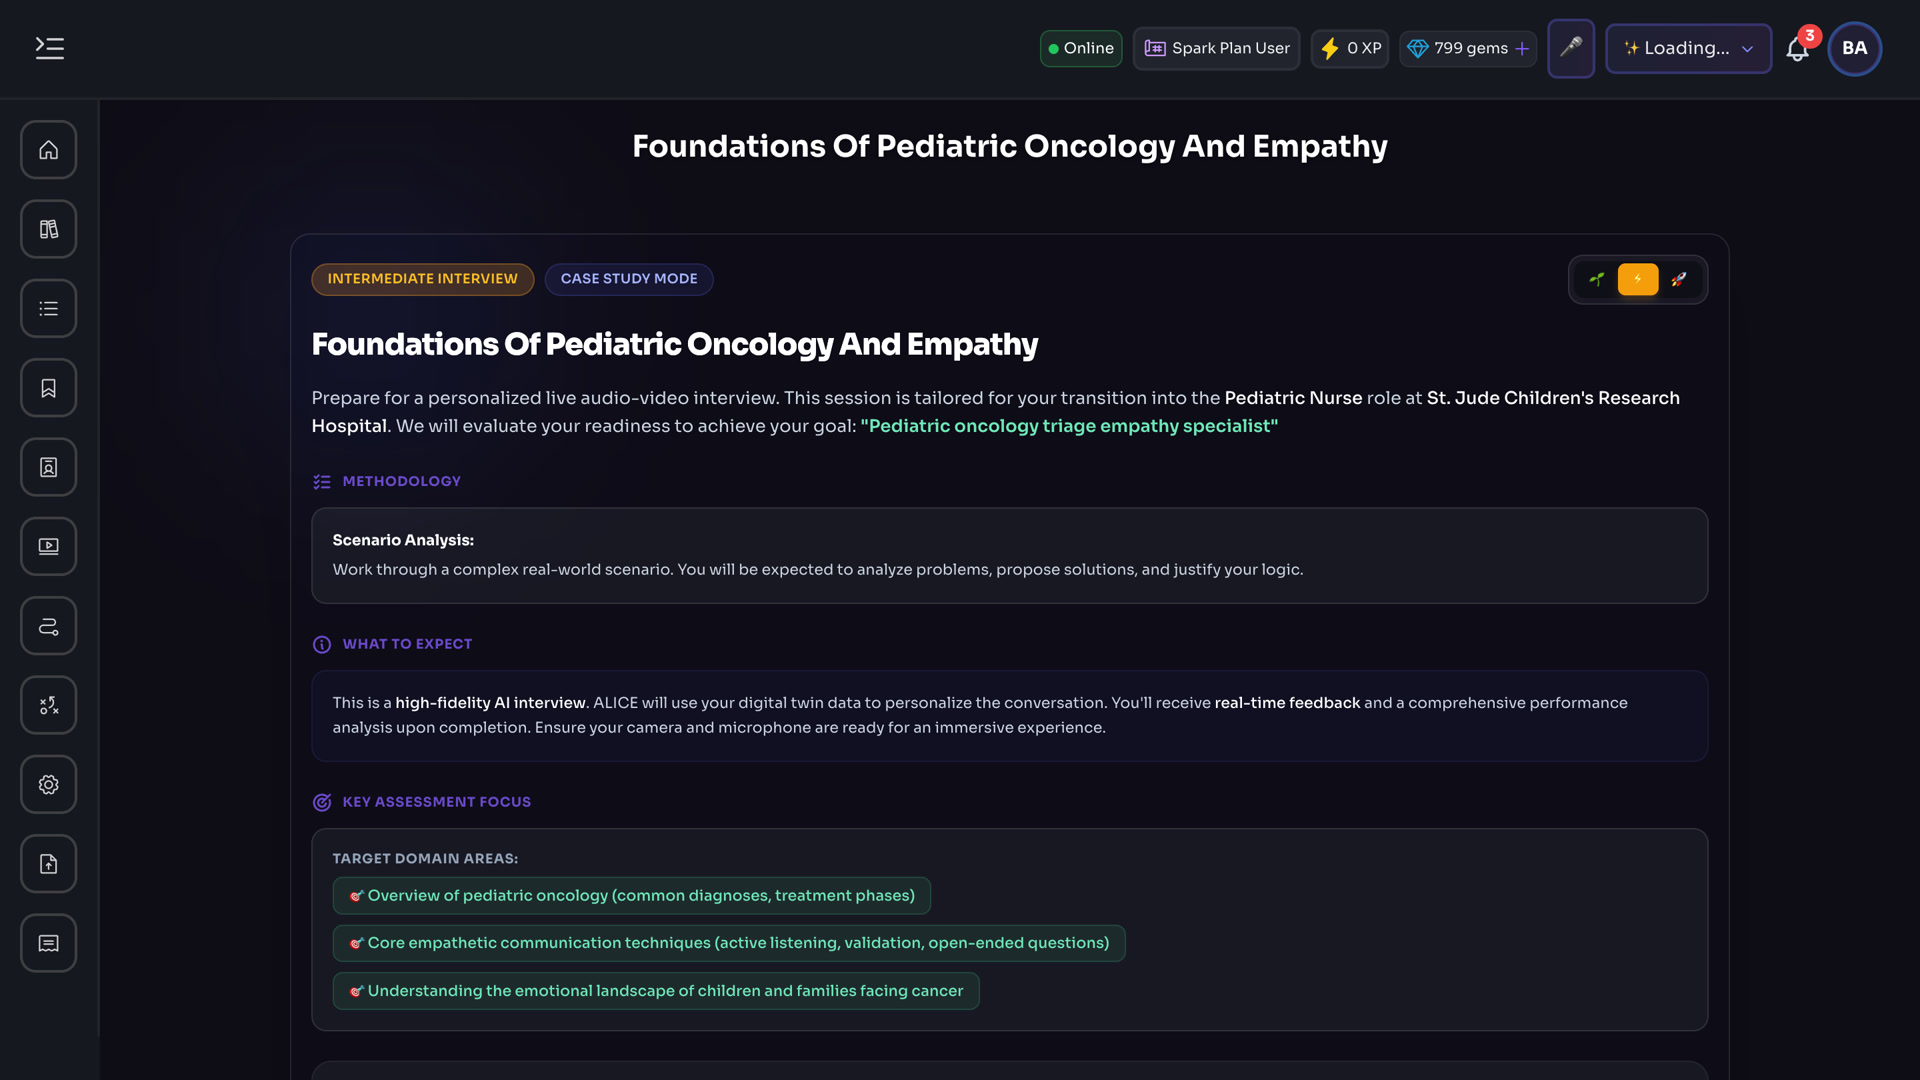Open the BA user avatar menu
Image resolution: width=1920 pixels, height=1080 pixels.
point(1854,48)
